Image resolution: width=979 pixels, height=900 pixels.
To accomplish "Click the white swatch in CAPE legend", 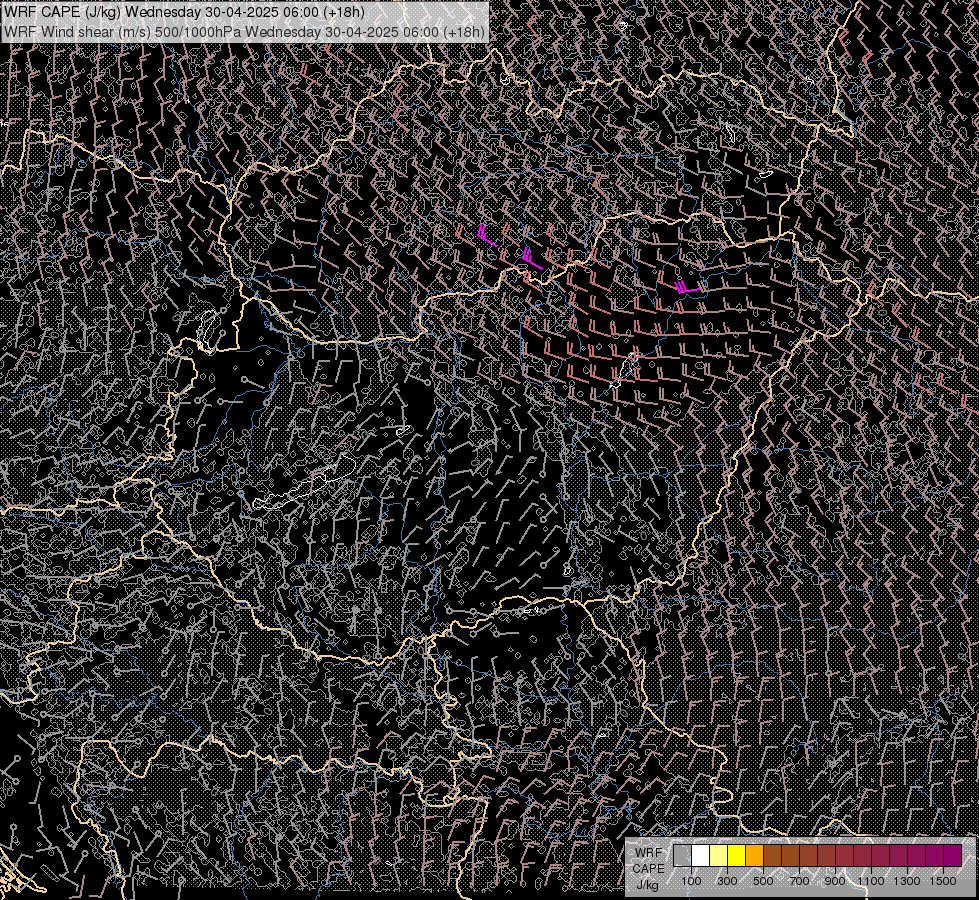I will (x=701, y=856).
